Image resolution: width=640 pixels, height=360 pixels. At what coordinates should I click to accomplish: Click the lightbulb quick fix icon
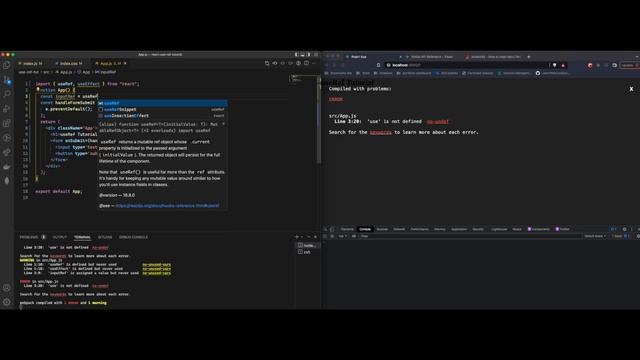(38, 89)
